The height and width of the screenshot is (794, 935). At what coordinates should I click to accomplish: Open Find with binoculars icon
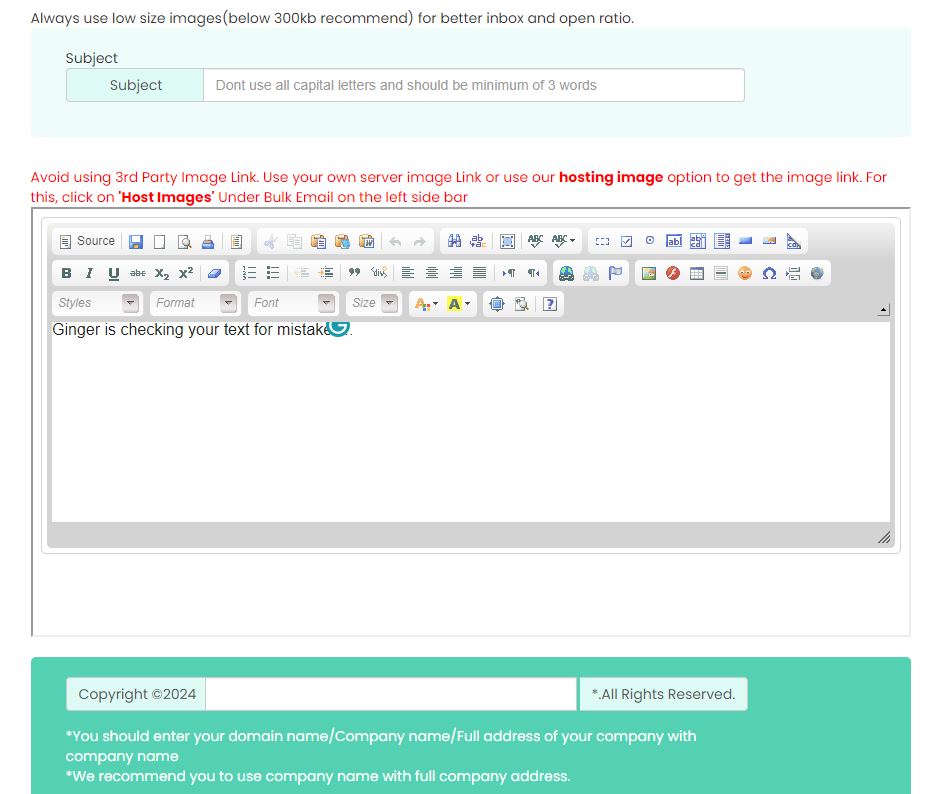(454, 241)
